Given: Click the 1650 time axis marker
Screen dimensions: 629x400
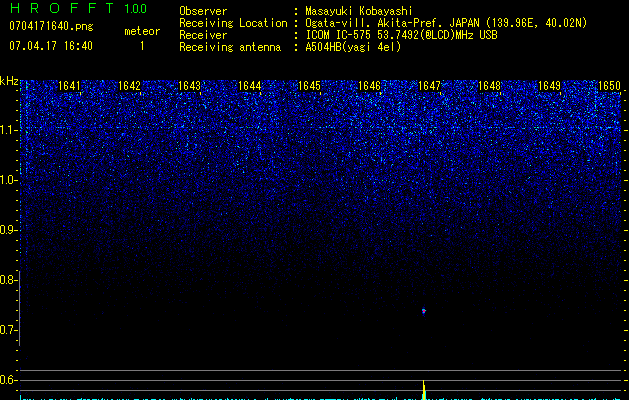Looking at the screenshot, I should pos(609,86).
